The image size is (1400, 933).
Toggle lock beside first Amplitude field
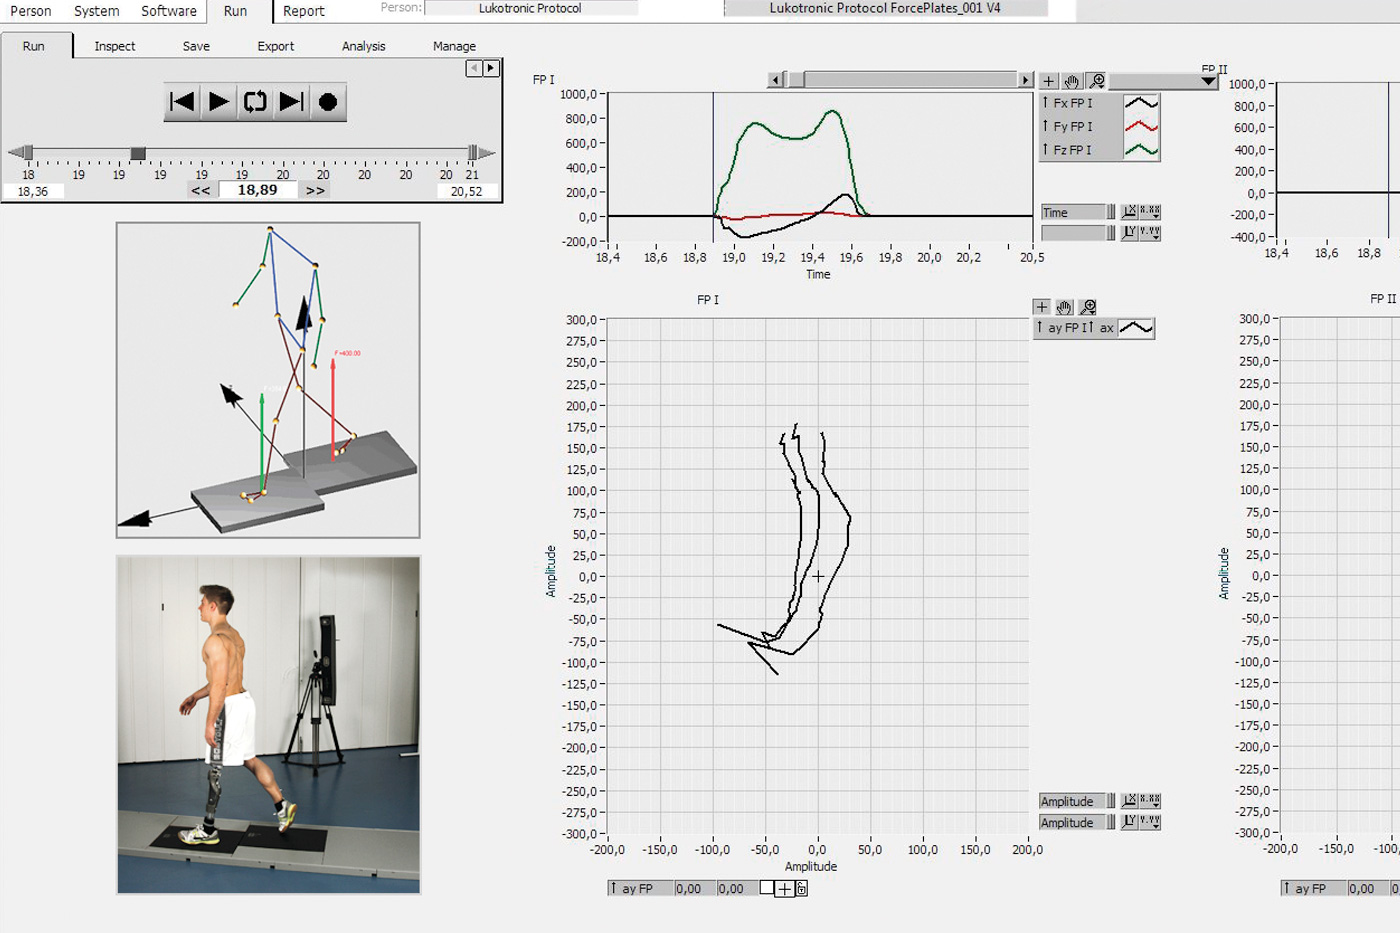tap(1111, 801)
